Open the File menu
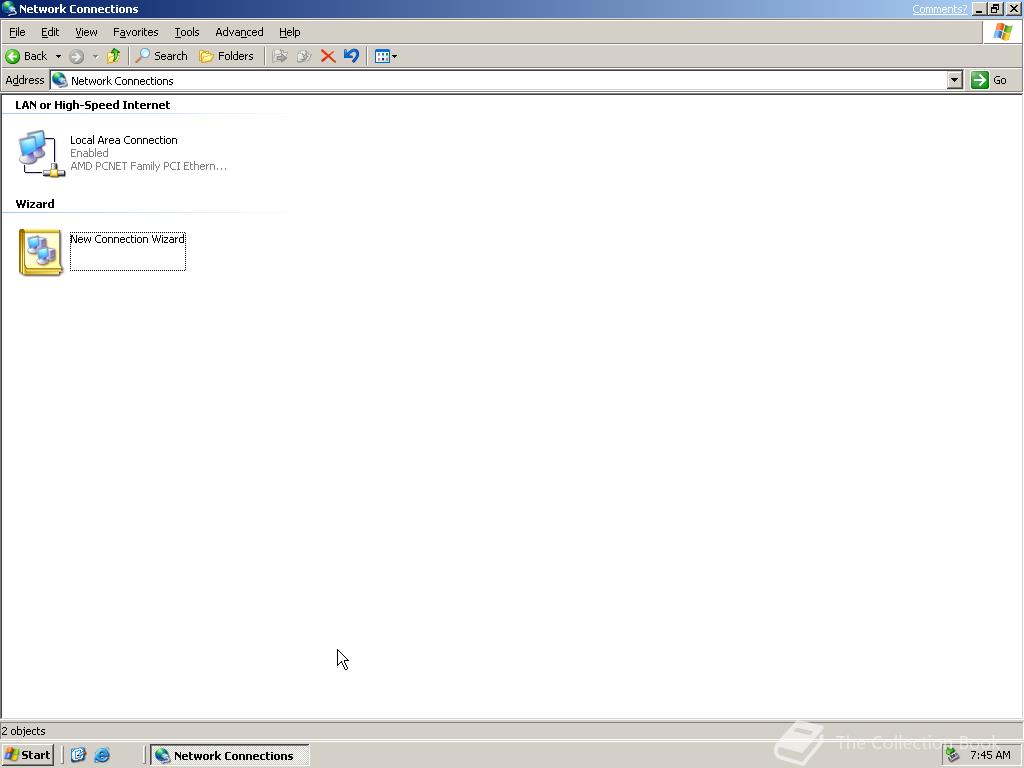This screenshot has height=768, width=1024. [x=17, y=32]
